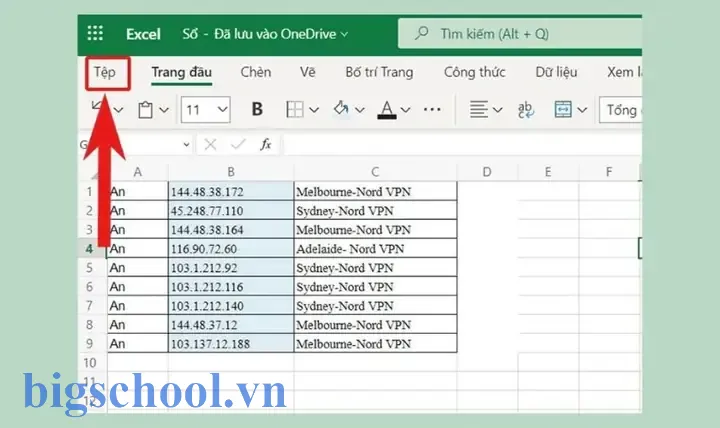
Task: Select cell with 103.1.212.116
Action: 231,287
